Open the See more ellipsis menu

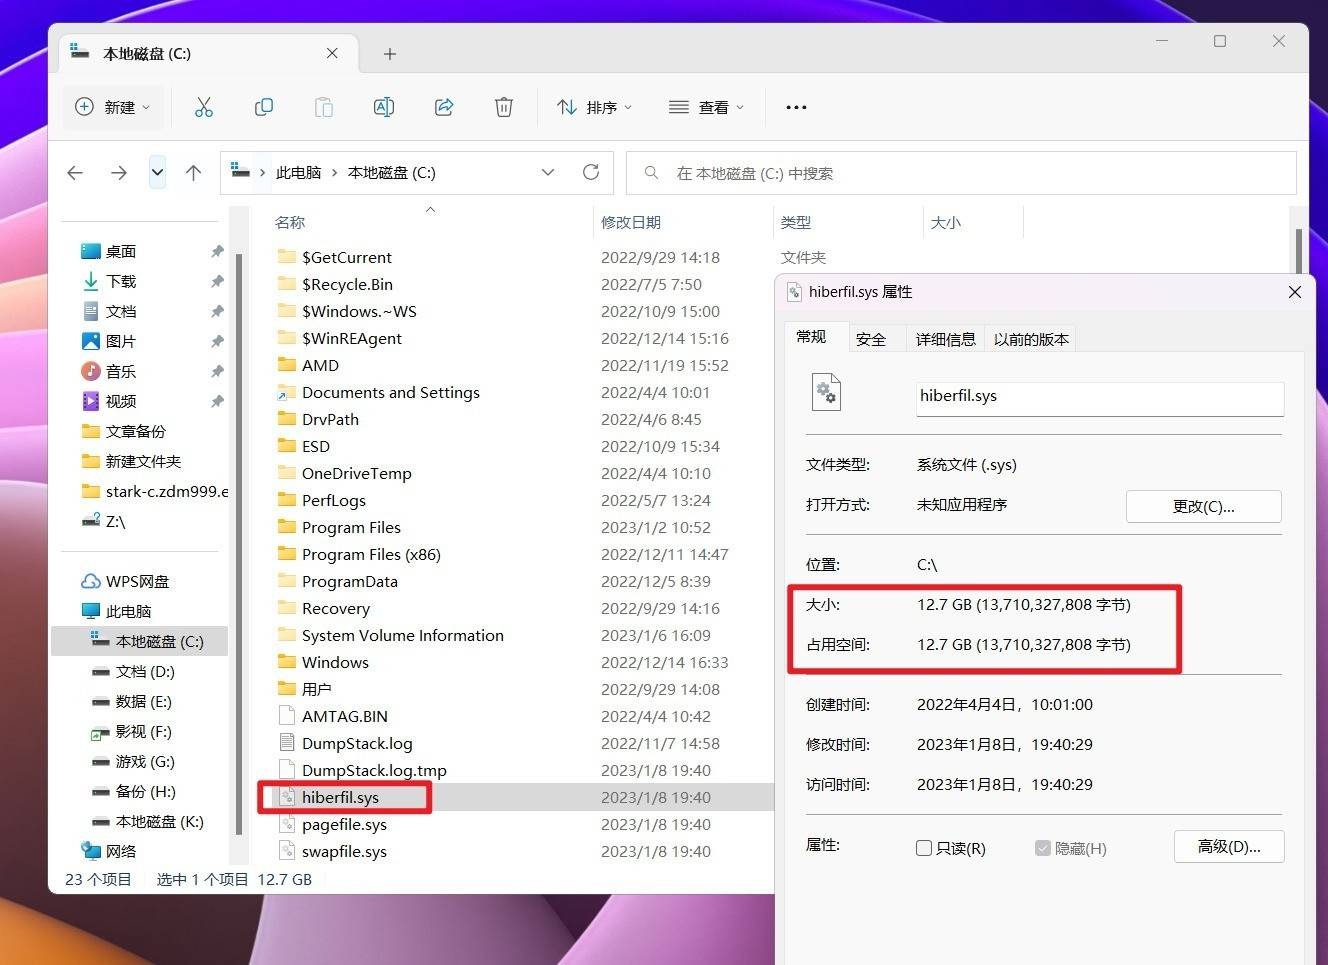[795, 107]
